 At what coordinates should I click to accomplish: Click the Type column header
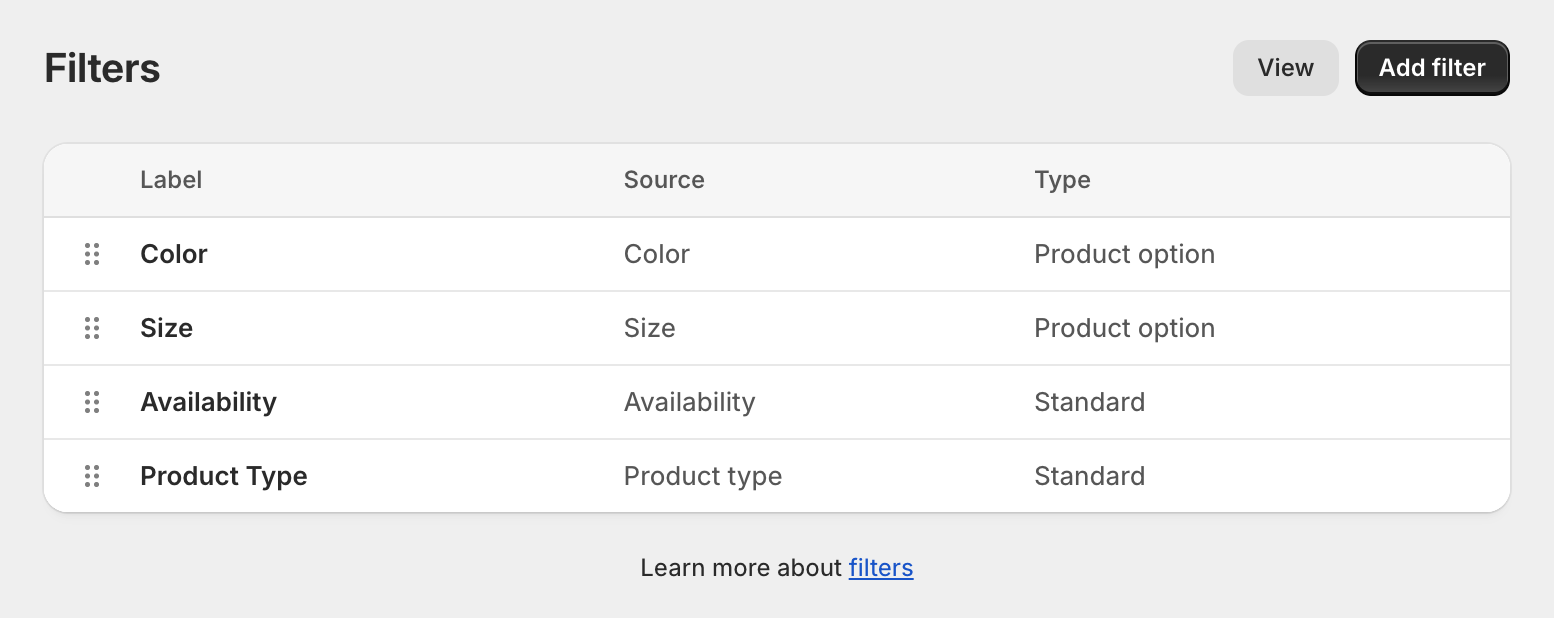click(x=1062, y=180)
